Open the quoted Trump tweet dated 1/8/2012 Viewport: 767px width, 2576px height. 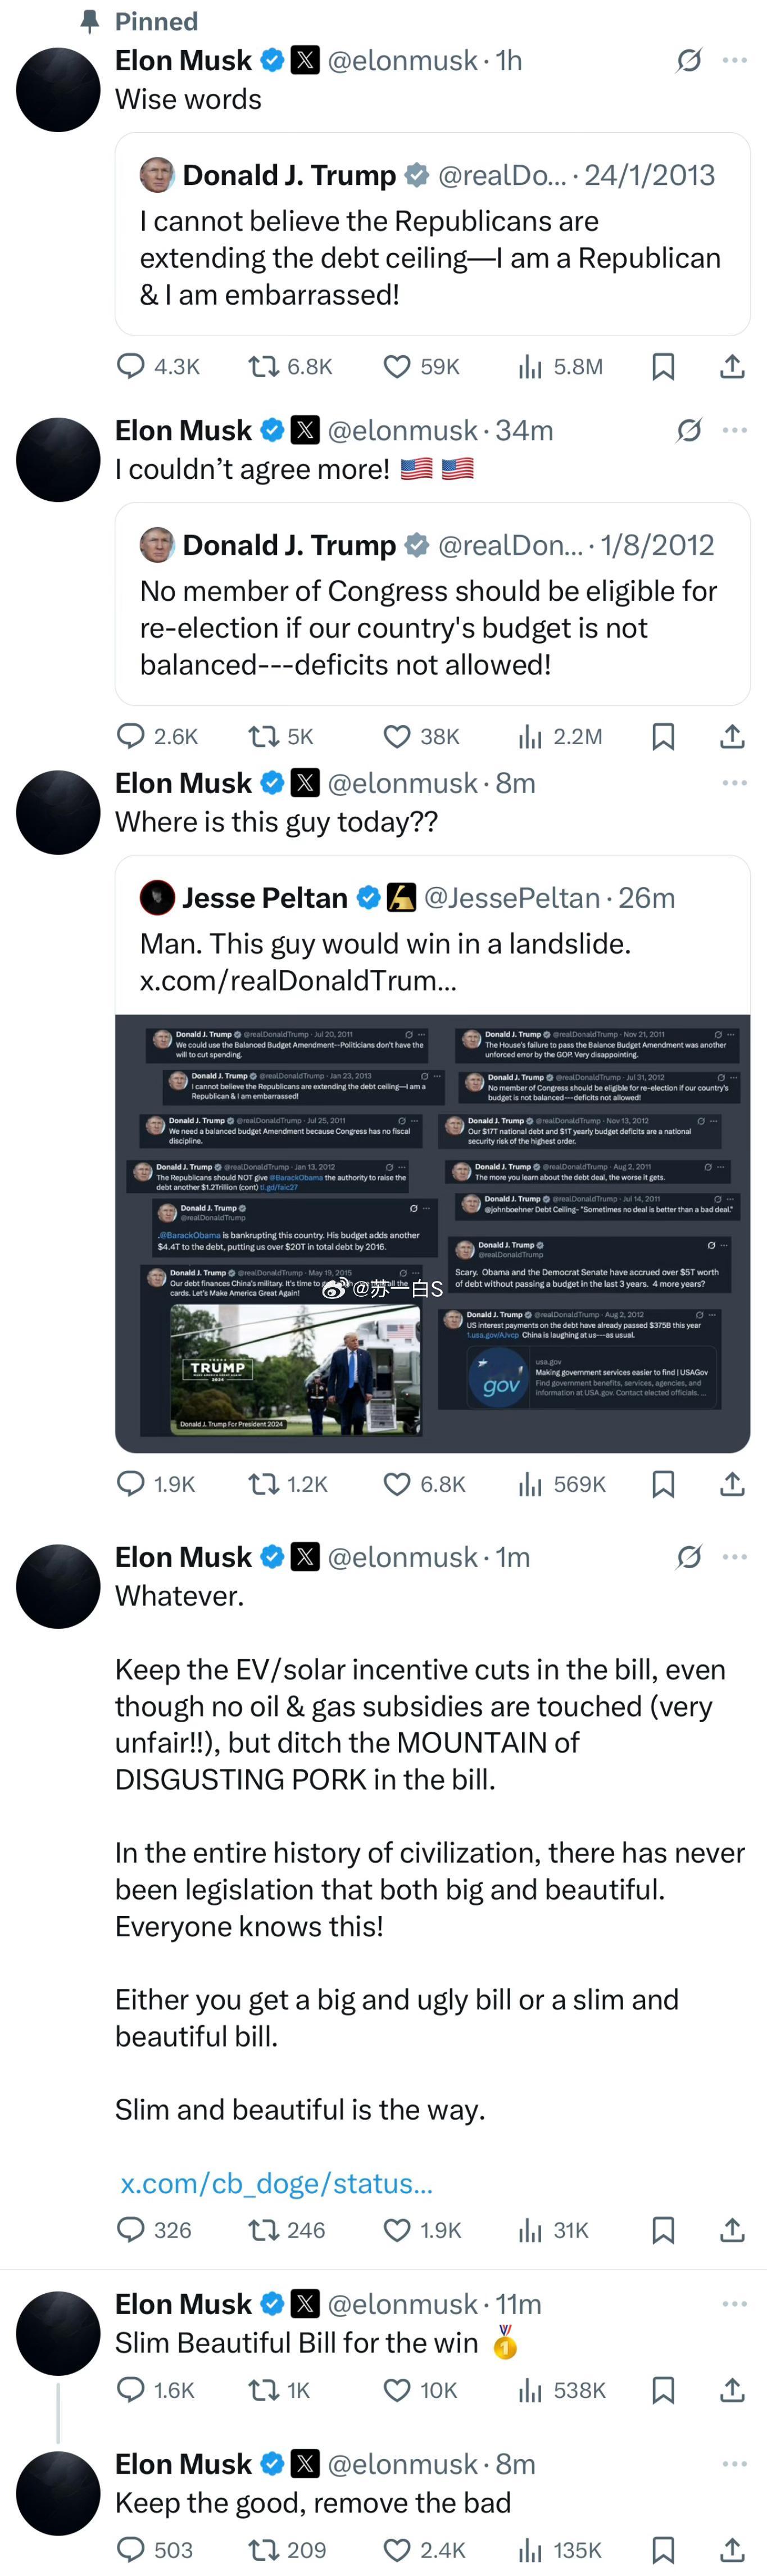click(432, 604)
